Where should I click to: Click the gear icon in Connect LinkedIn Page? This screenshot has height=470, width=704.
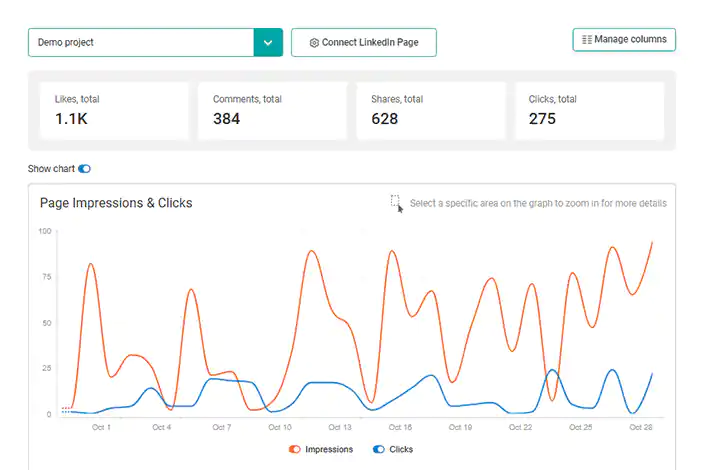[x=314, y=43]
